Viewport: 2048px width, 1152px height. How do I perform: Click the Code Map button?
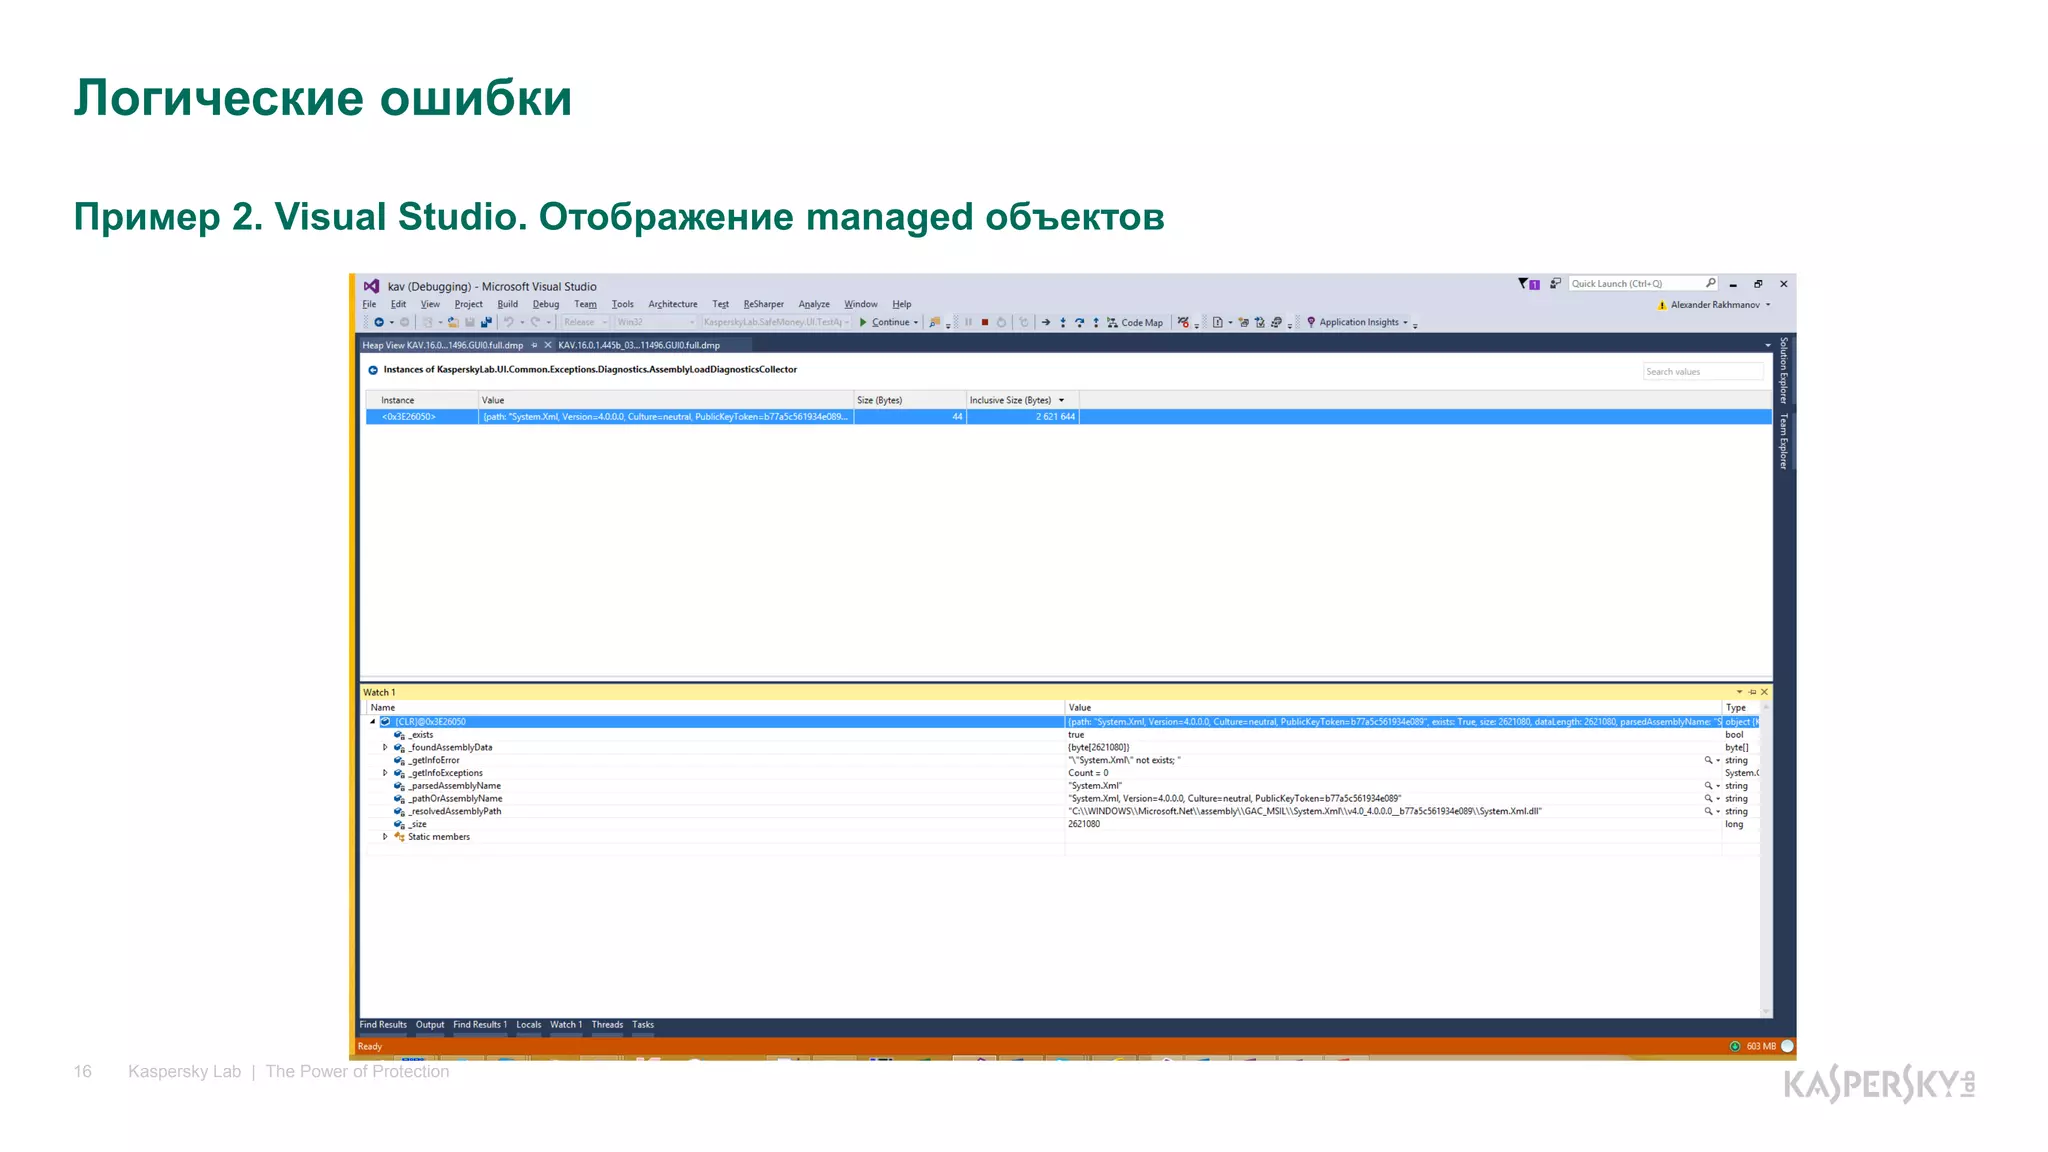[1135, 322]
